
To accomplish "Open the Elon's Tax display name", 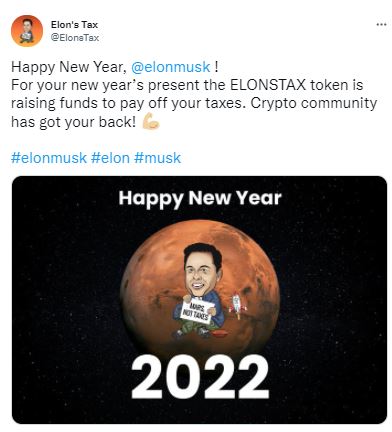I will coord(74,25).
